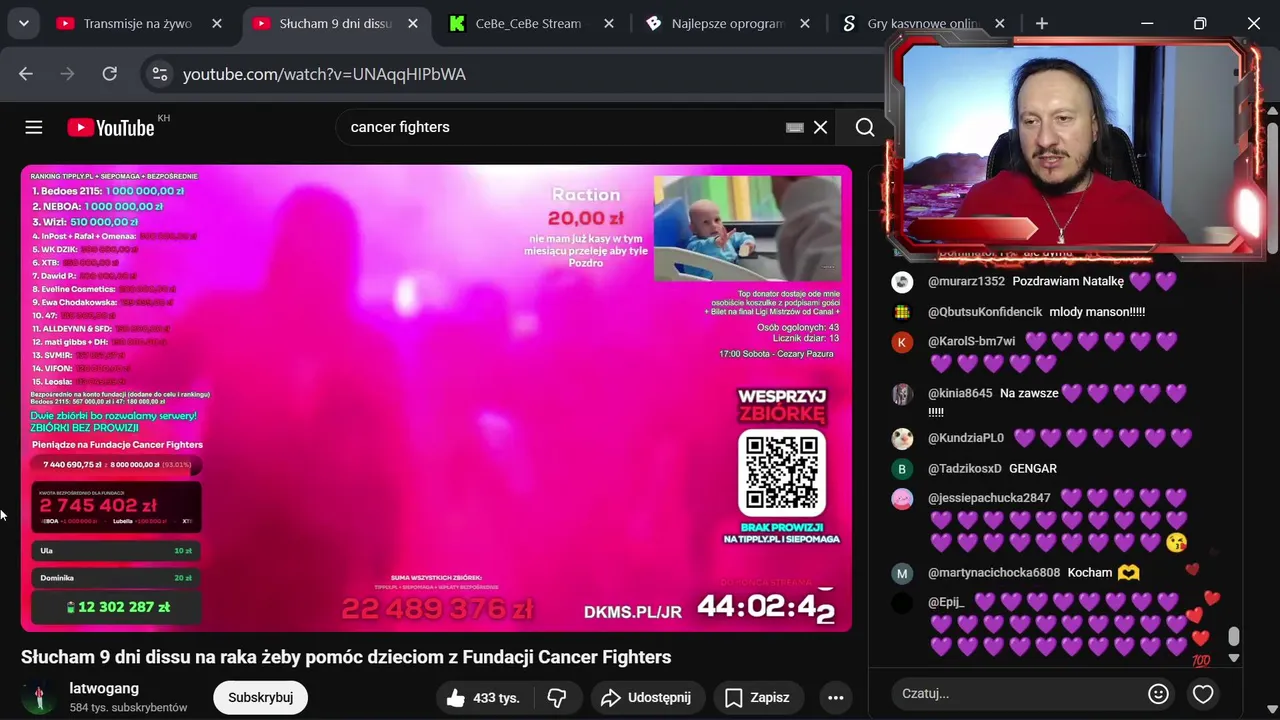
Task: Open @murarz1352 chat author
Action: pos(966,282)
